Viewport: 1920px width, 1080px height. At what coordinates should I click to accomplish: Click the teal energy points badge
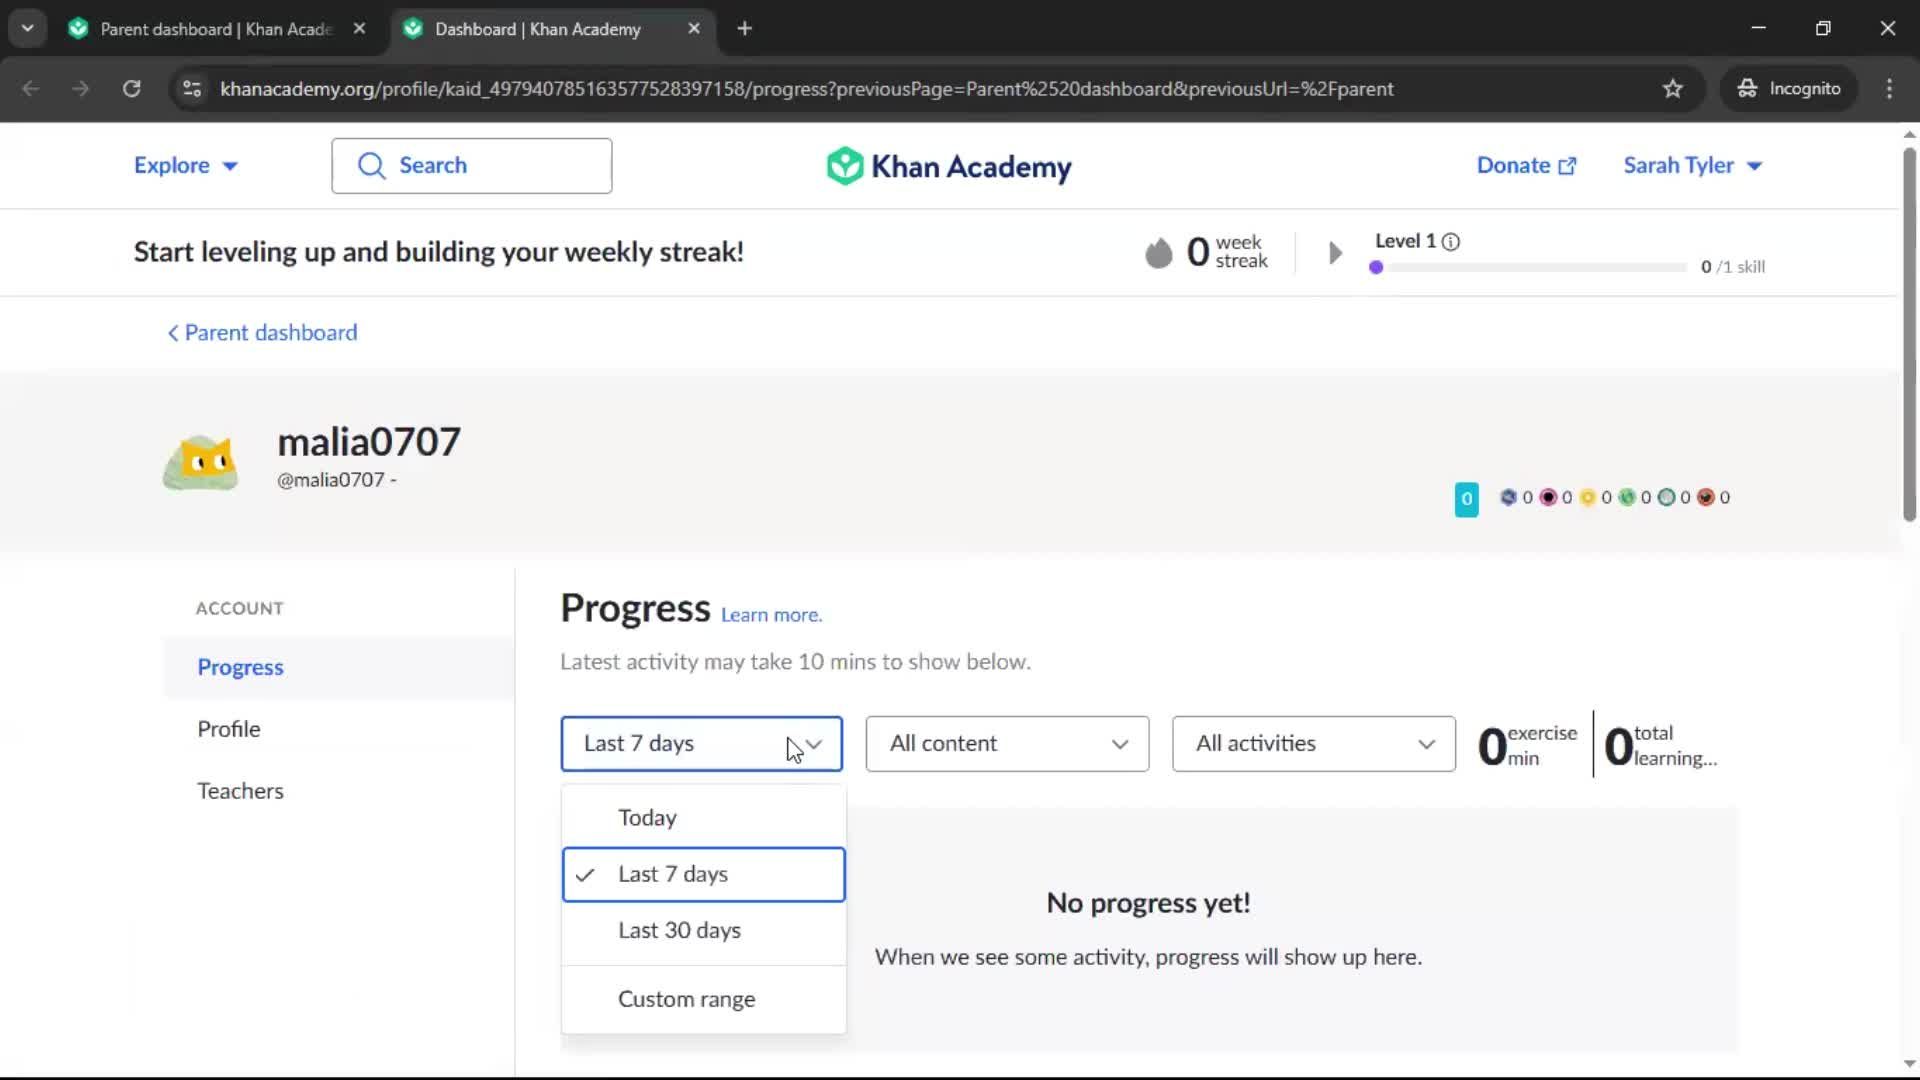tap(1466, 498)
